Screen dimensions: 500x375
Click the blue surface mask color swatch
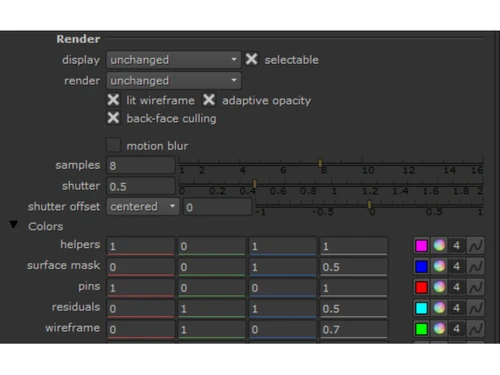422,266
